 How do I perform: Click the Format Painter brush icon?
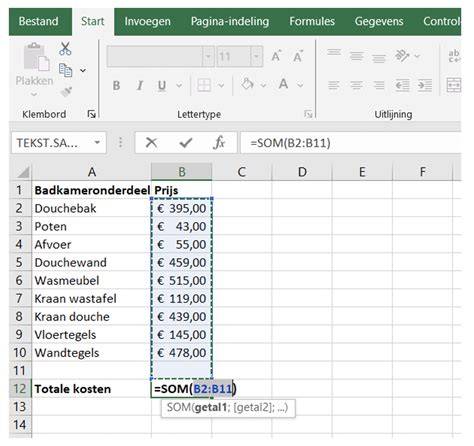click(x=66, y=91)
